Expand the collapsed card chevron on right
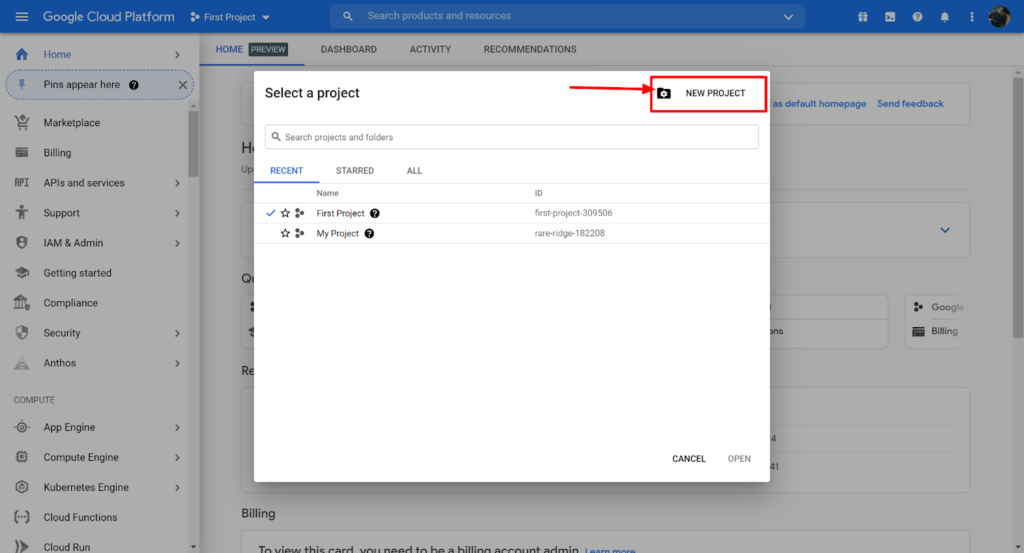 (x=945, y=230)
